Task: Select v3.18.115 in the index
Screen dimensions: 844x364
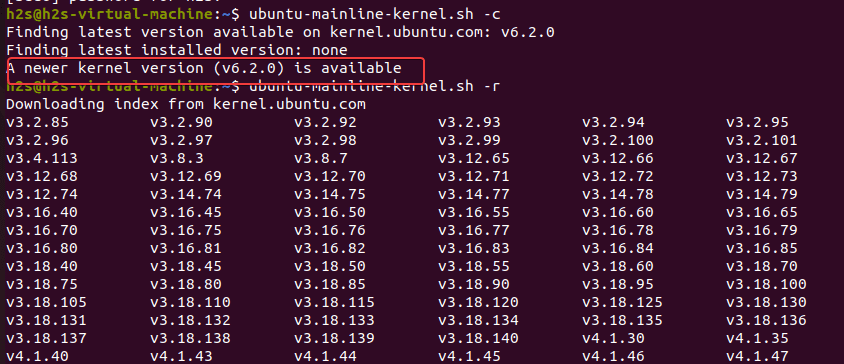Action: tap(334, 303)
